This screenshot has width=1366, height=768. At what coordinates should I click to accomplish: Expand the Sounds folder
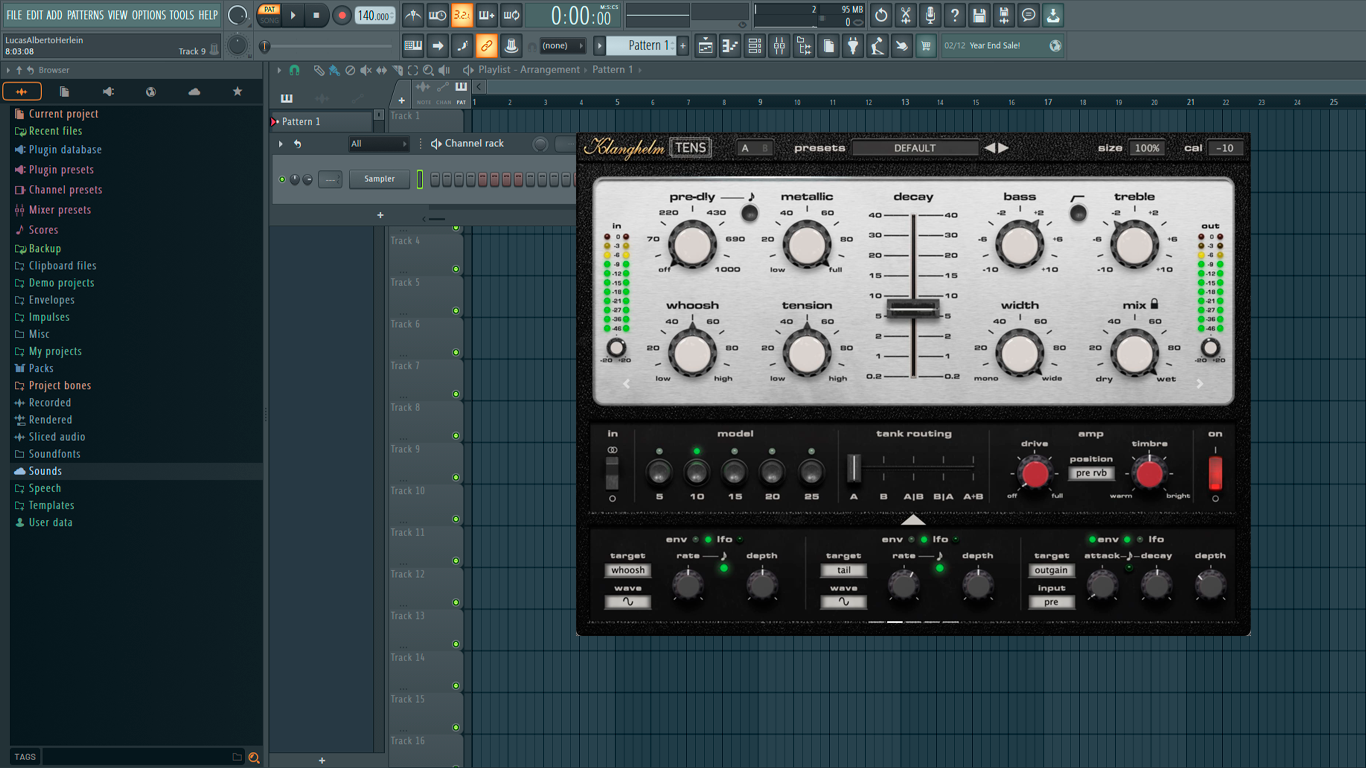click(45, 471)
